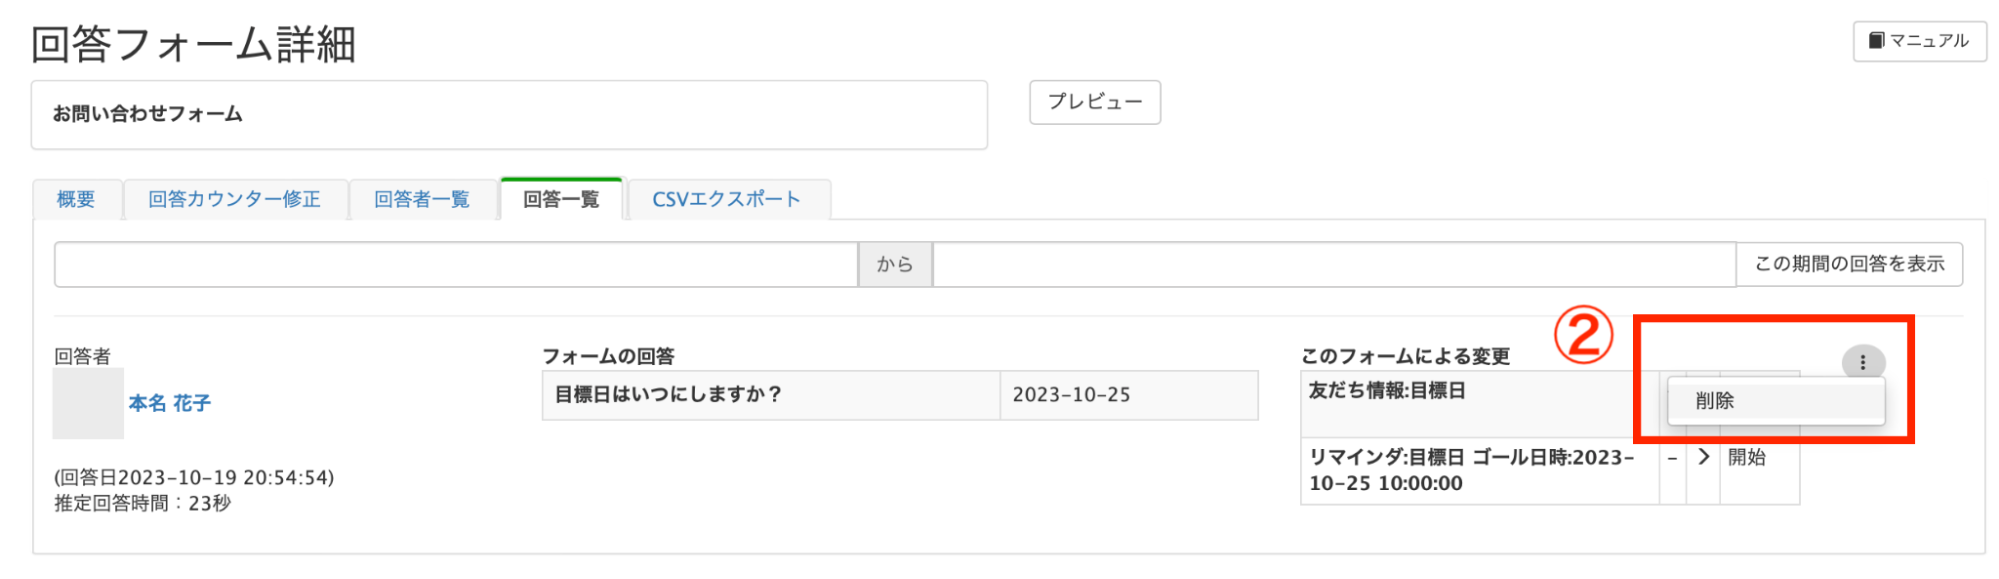
Task: Open respondent 本名 花子 profile link
Action: coord(169,403)
